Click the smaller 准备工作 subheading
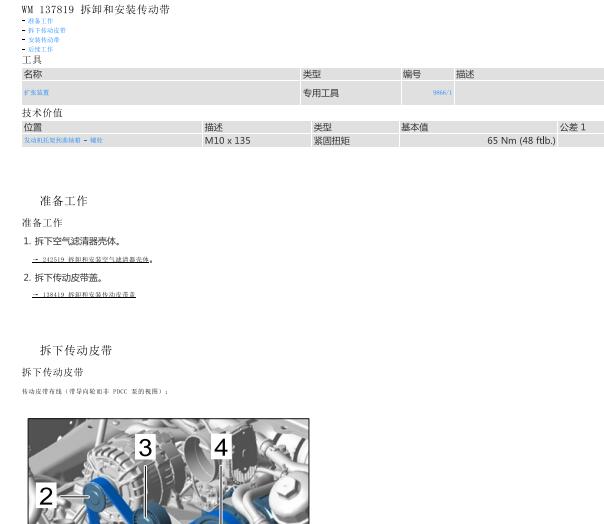Image resolution: width=604 pixels, height=524 pixels. (x=42, y=223)
